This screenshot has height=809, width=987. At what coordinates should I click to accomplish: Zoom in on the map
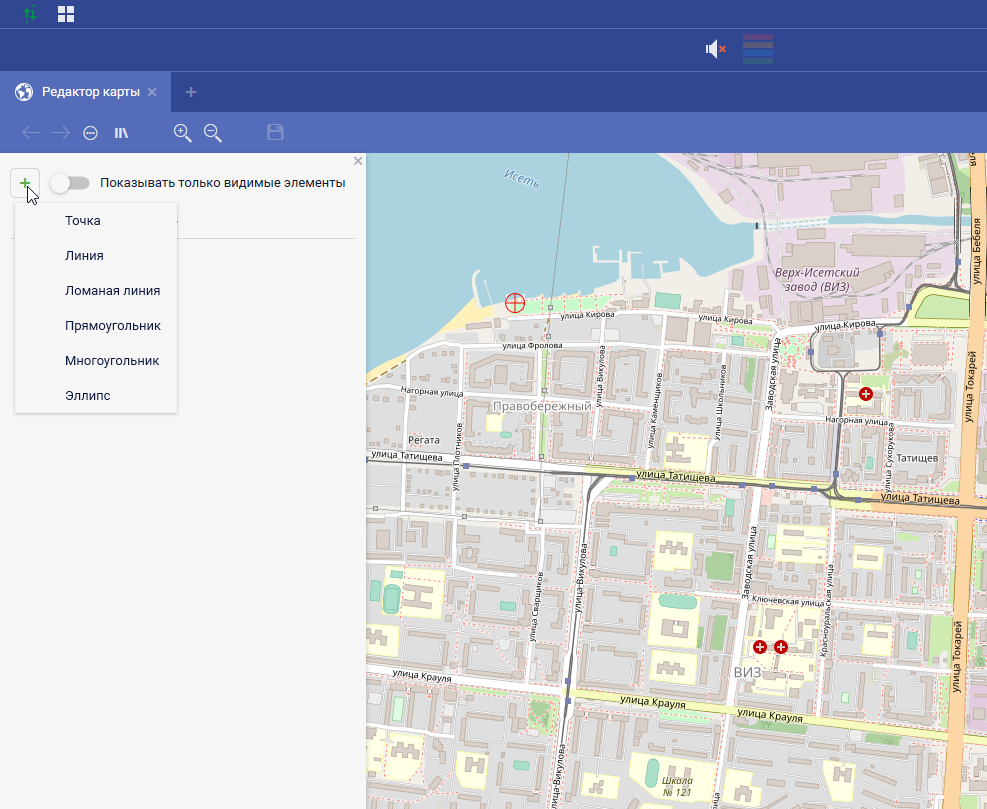pyautogui.click(x=182, y=132)
